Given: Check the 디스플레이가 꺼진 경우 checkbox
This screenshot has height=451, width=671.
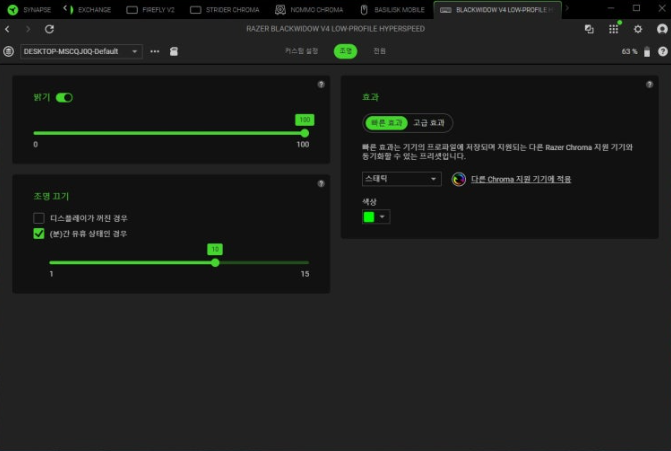Looking at the screenshot, I should [x=39, y=218].
